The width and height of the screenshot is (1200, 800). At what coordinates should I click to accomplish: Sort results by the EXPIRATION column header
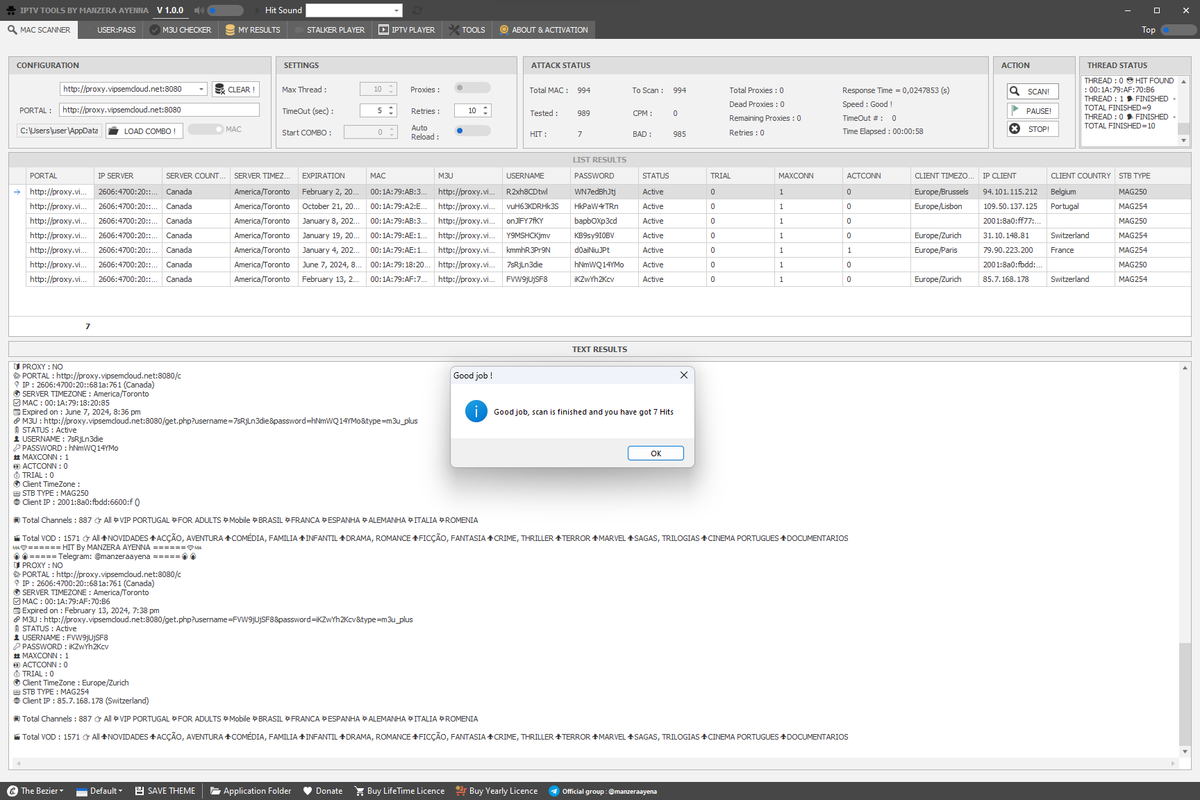click(331, 175)
